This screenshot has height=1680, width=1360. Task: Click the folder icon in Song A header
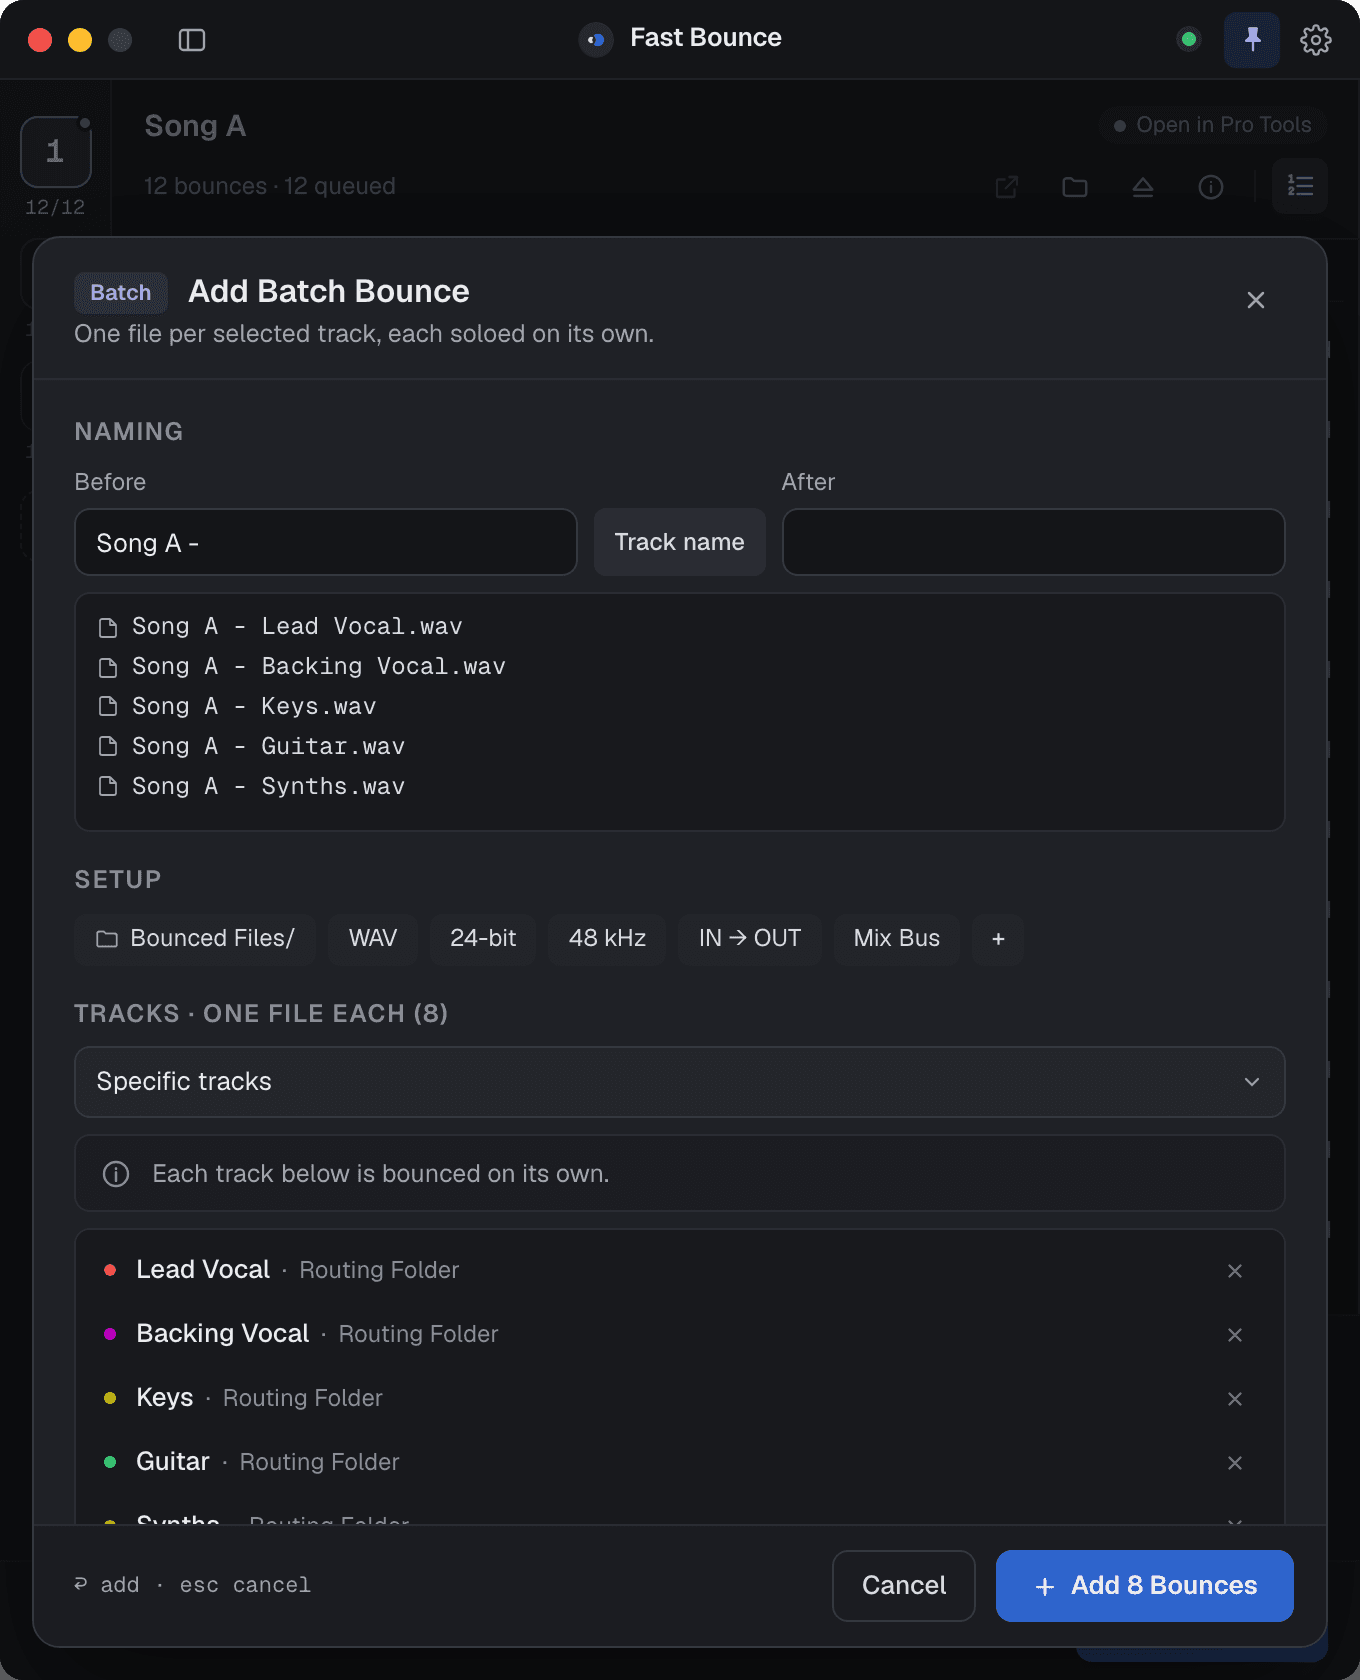(1075, 187)
